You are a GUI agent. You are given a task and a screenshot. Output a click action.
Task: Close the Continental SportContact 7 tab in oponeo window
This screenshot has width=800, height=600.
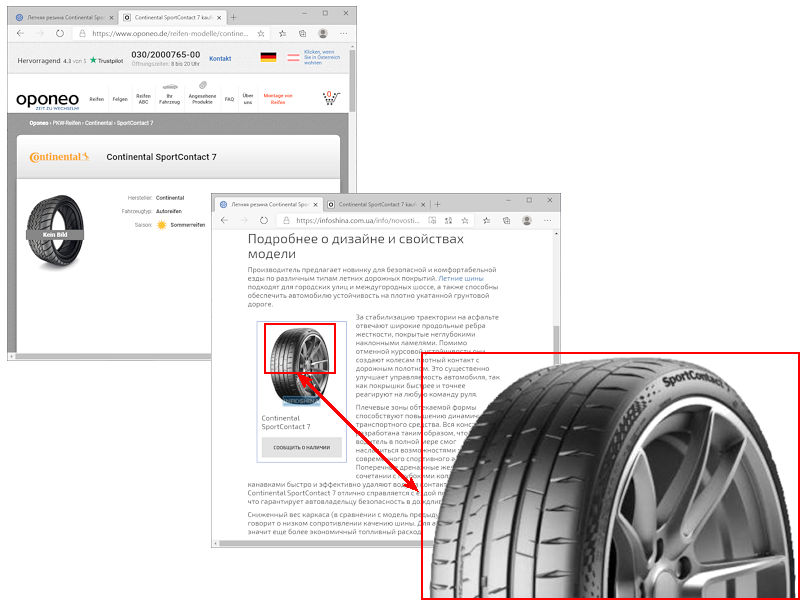(219, 17)
